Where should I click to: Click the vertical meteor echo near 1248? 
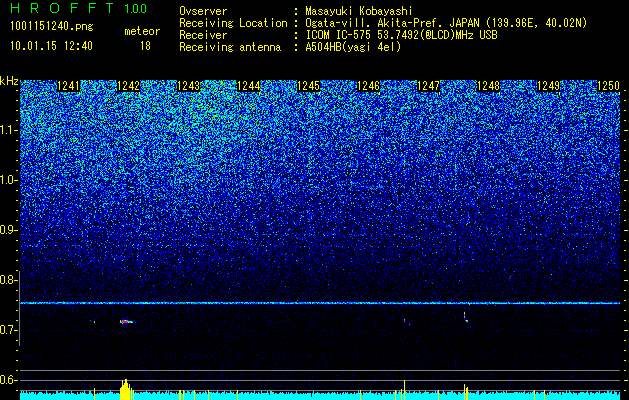[x=465, y=317]
